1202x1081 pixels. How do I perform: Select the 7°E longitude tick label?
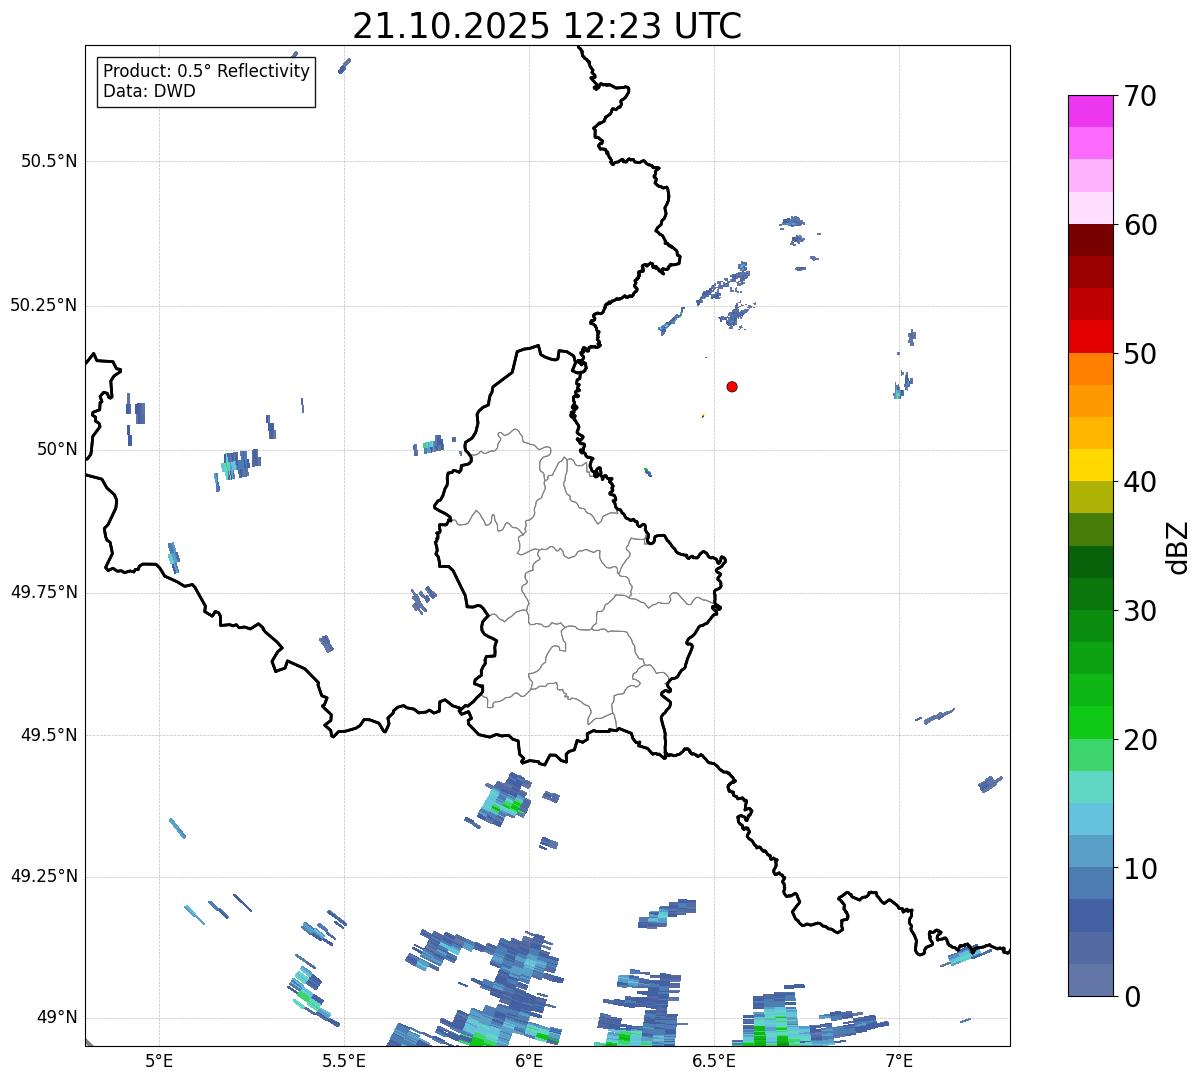point(899,1060)
